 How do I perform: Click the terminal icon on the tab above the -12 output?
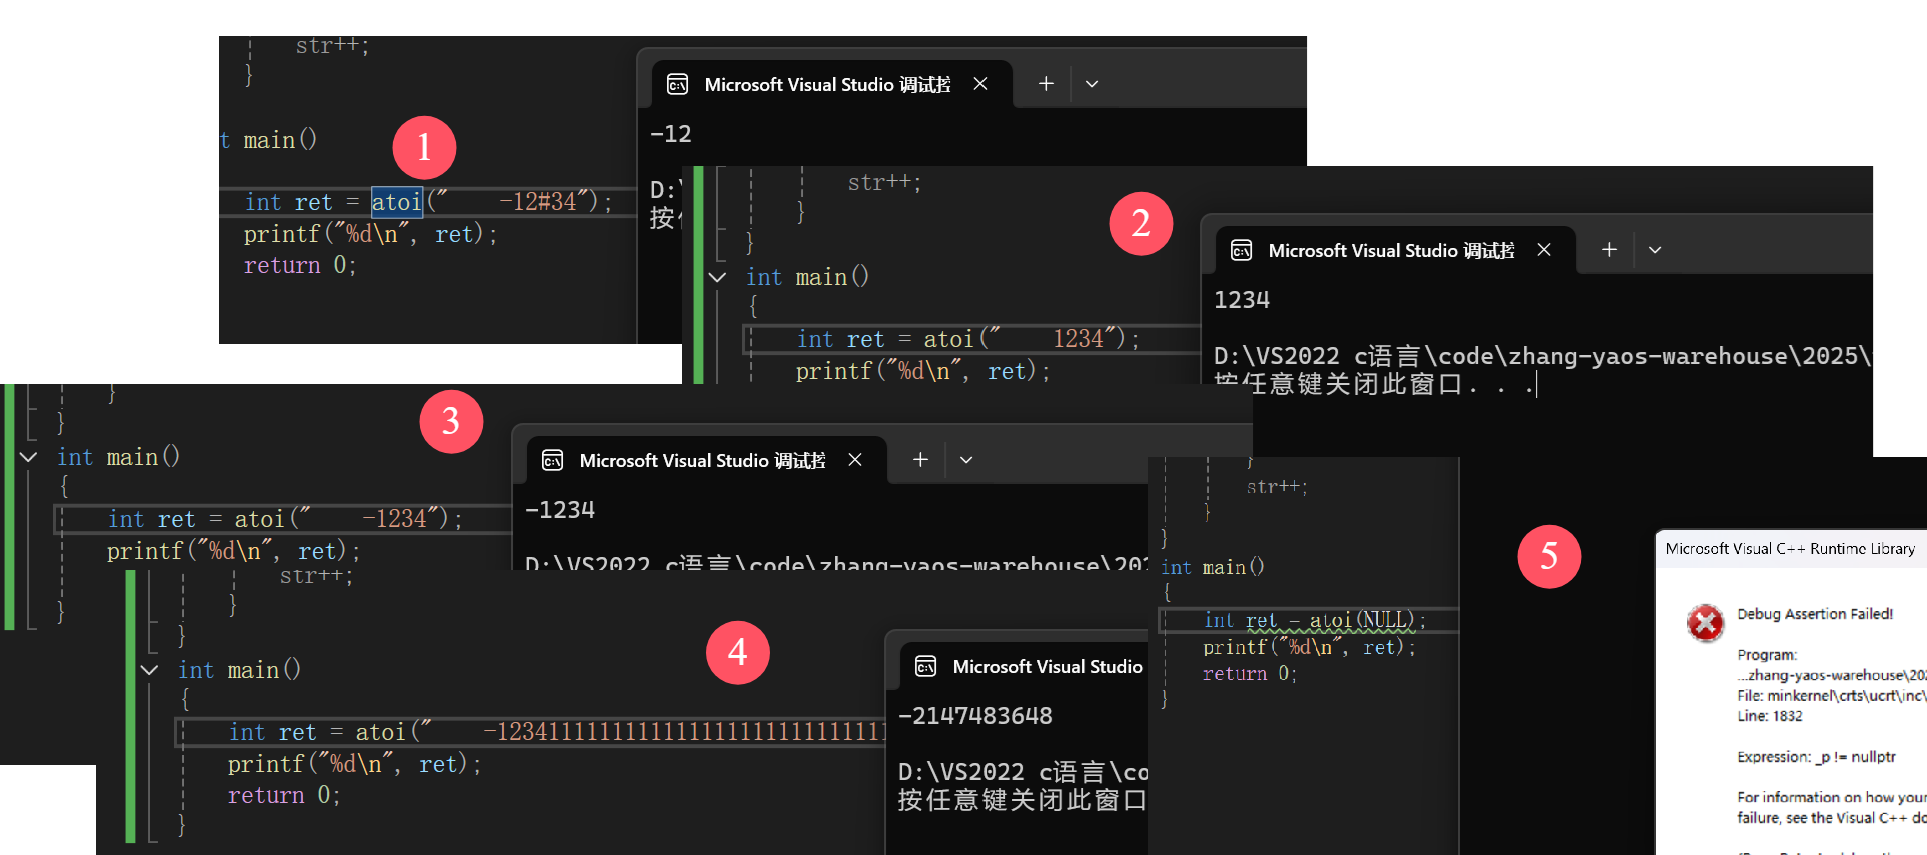point(677,84)
